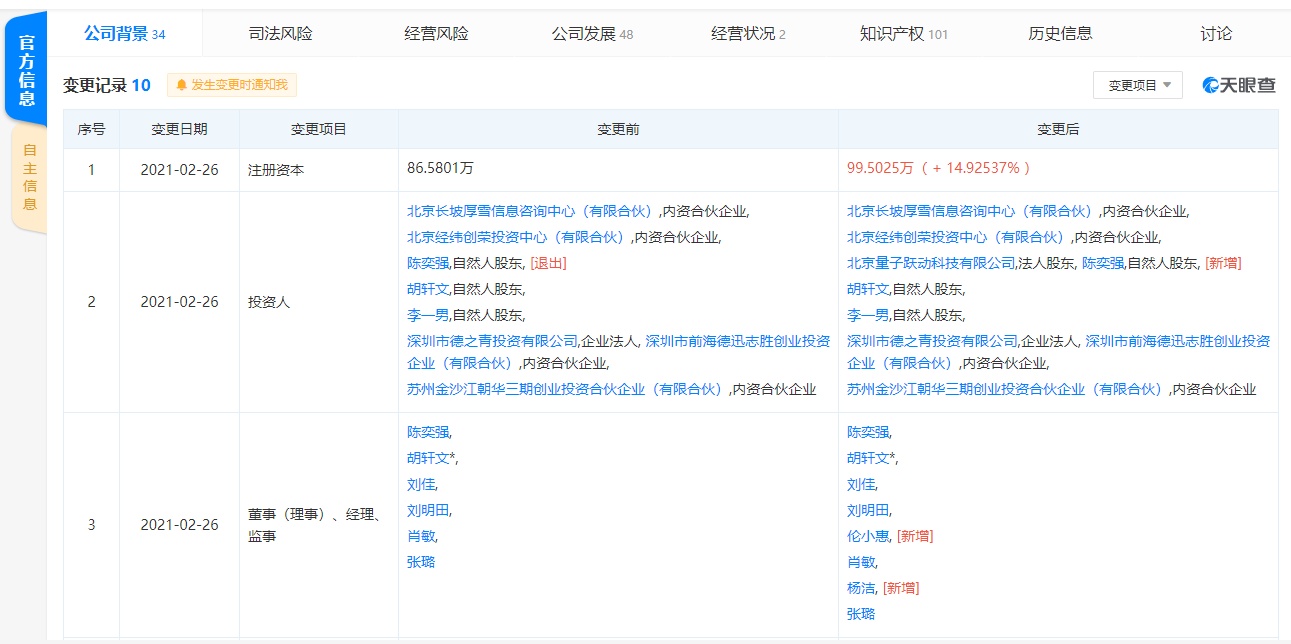Open the 历史信息 tab
Image resolution: width=1291 pixels, height=644 pixels.
pyautogui.click(x=1060, y=34)
